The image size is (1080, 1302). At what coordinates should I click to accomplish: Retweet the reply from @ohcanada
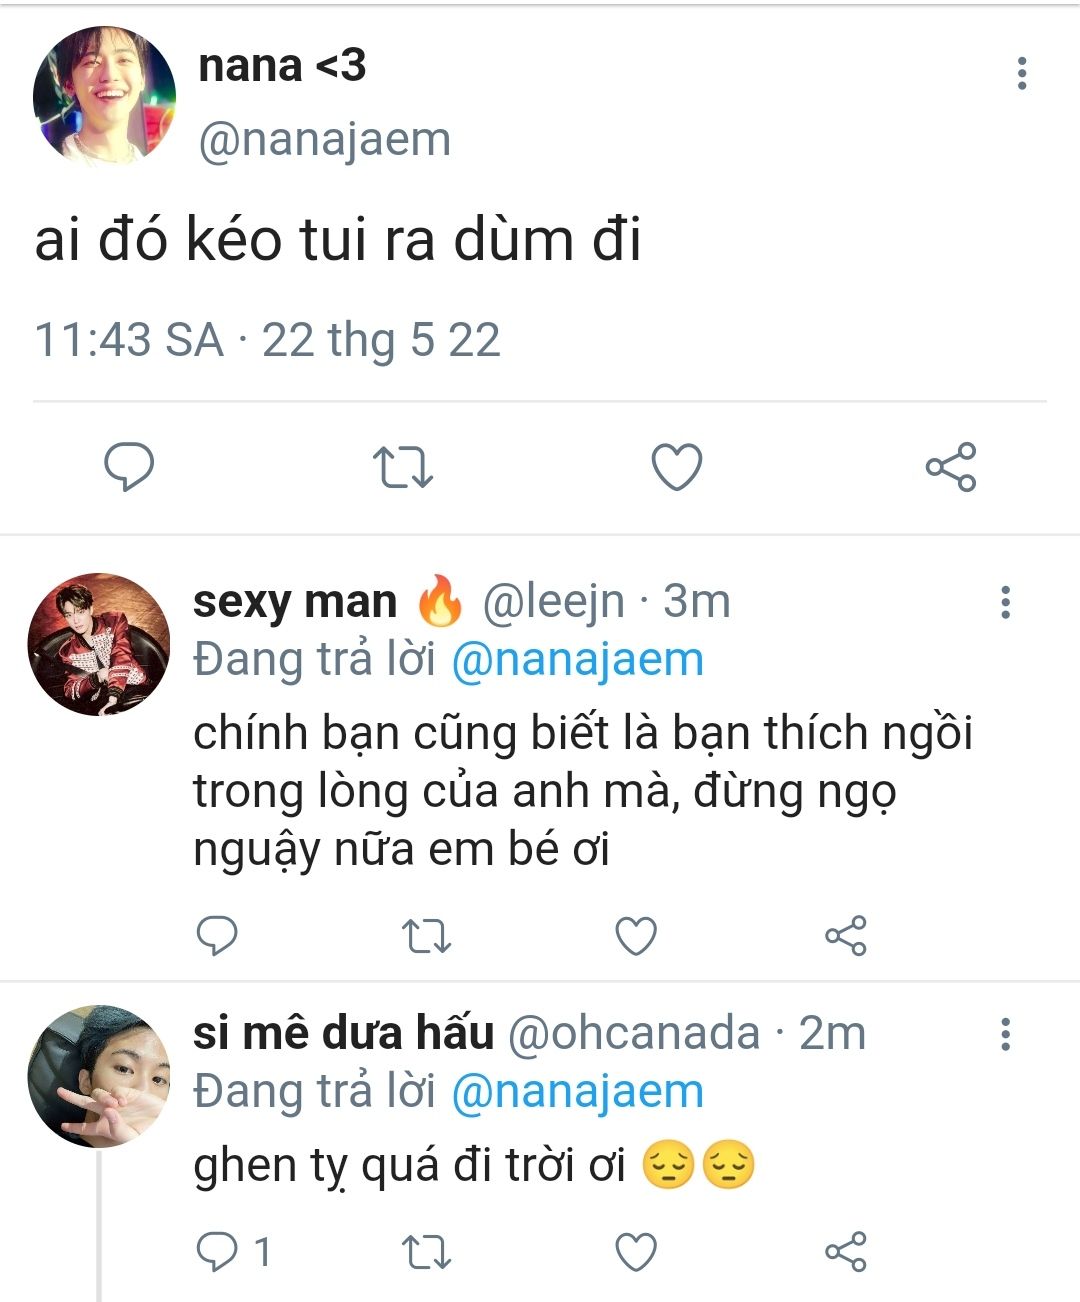tap(427, 1252)
